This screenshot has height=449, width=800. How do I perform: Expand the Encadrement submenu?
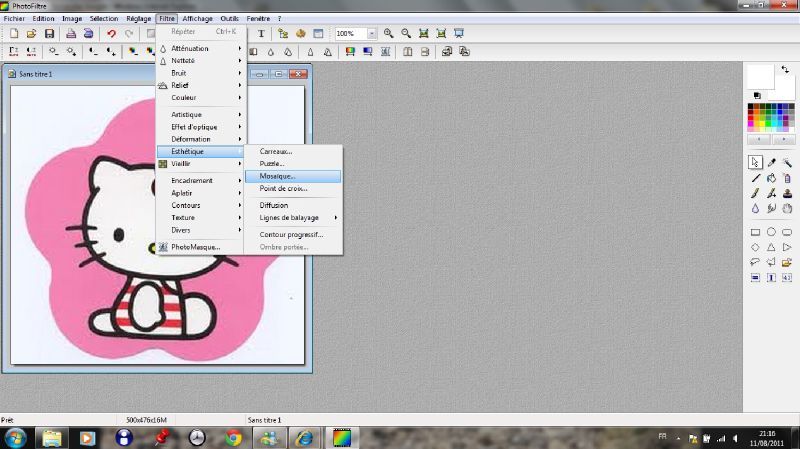(202, 181)
